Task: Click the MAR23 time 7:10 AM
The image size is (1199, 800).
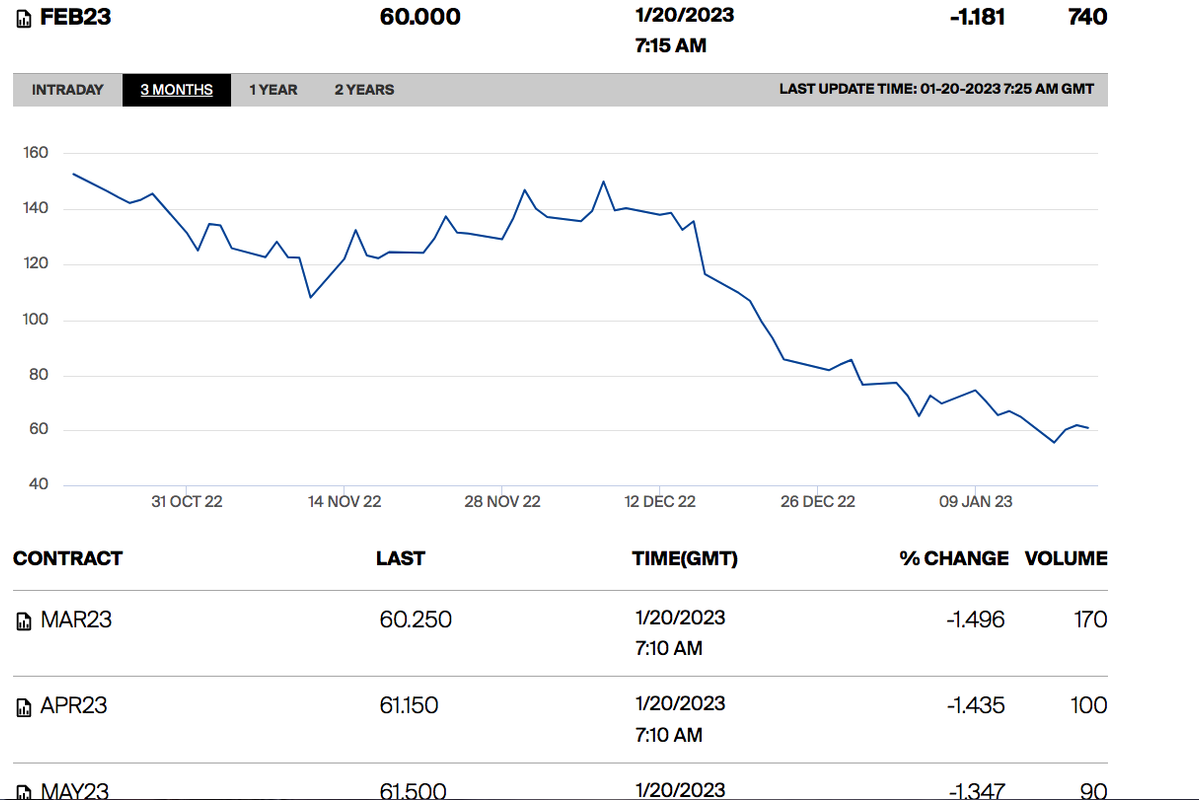Action: tap(668, 649)
